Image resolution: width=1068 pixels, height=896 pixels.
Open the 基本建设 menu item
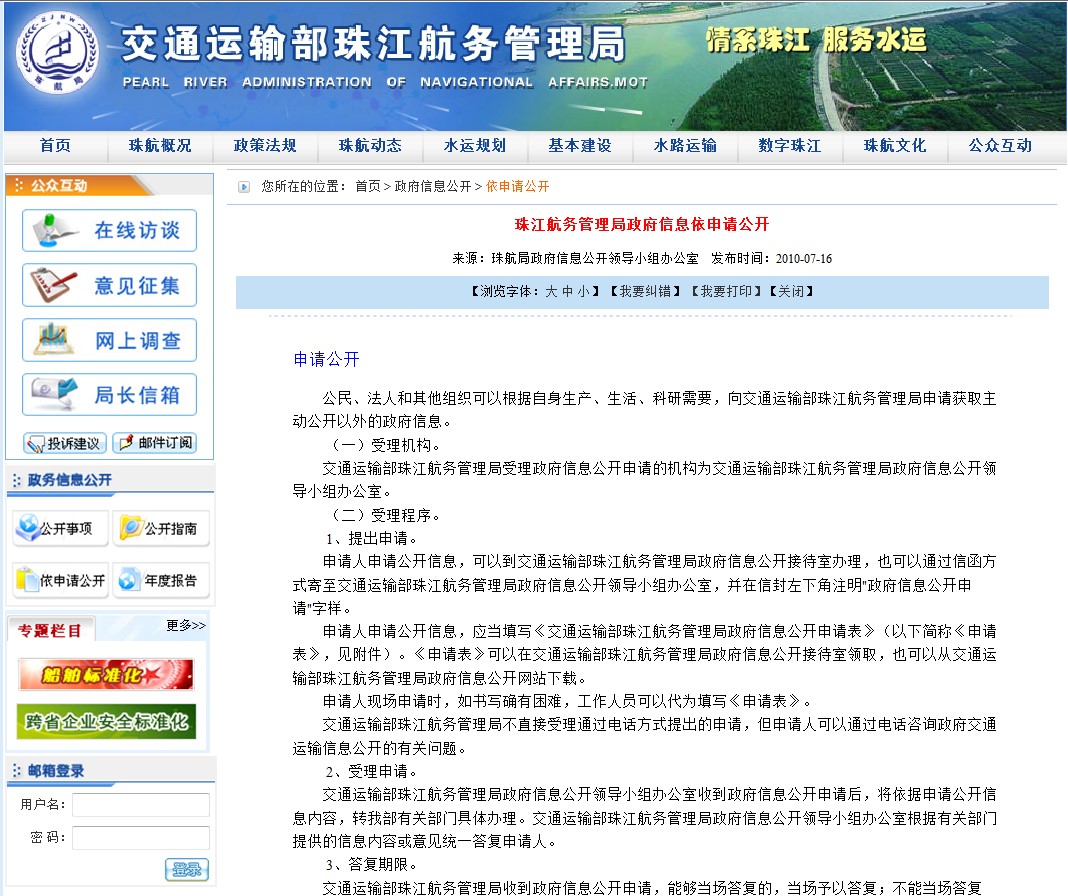pos(580,146)
